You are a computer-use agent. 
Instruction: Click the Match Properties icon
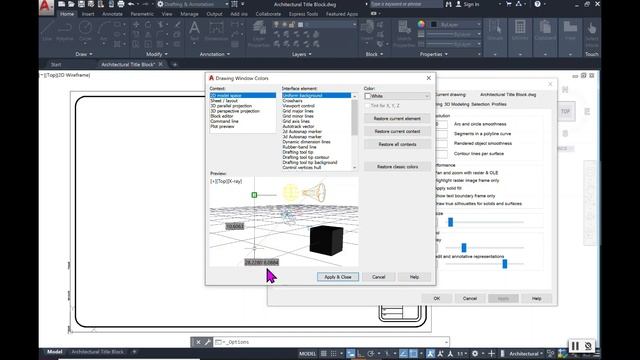click(x=404, y=33)
